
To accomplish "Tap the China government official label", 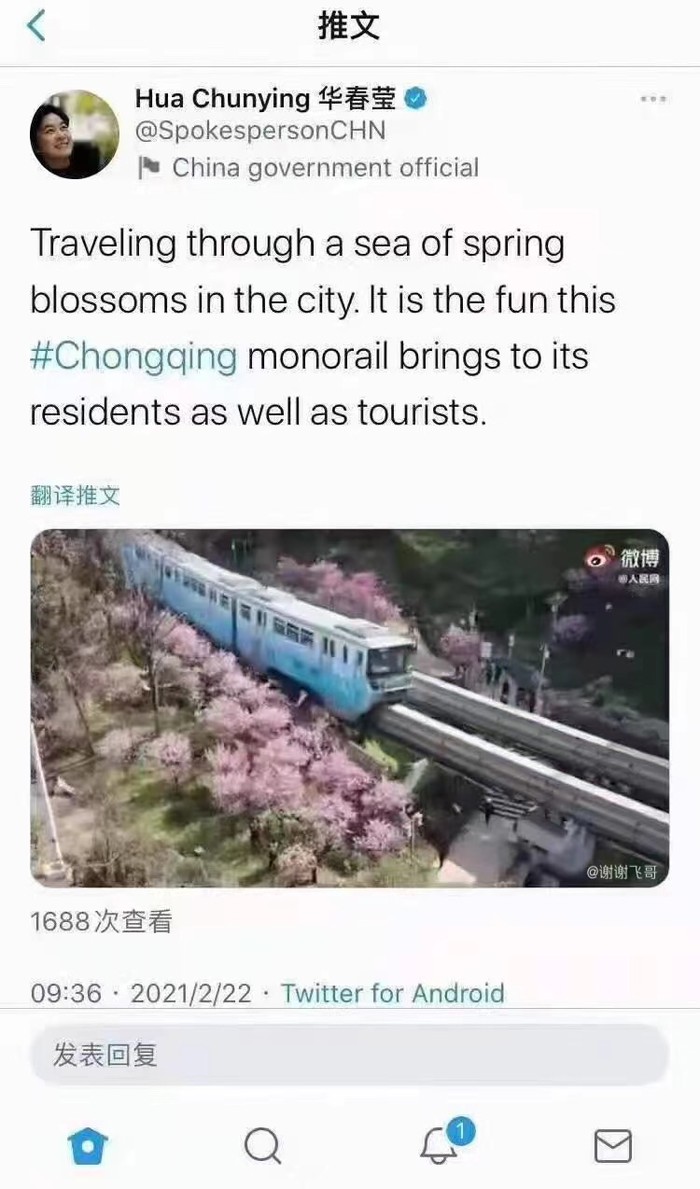I will 325,168.
